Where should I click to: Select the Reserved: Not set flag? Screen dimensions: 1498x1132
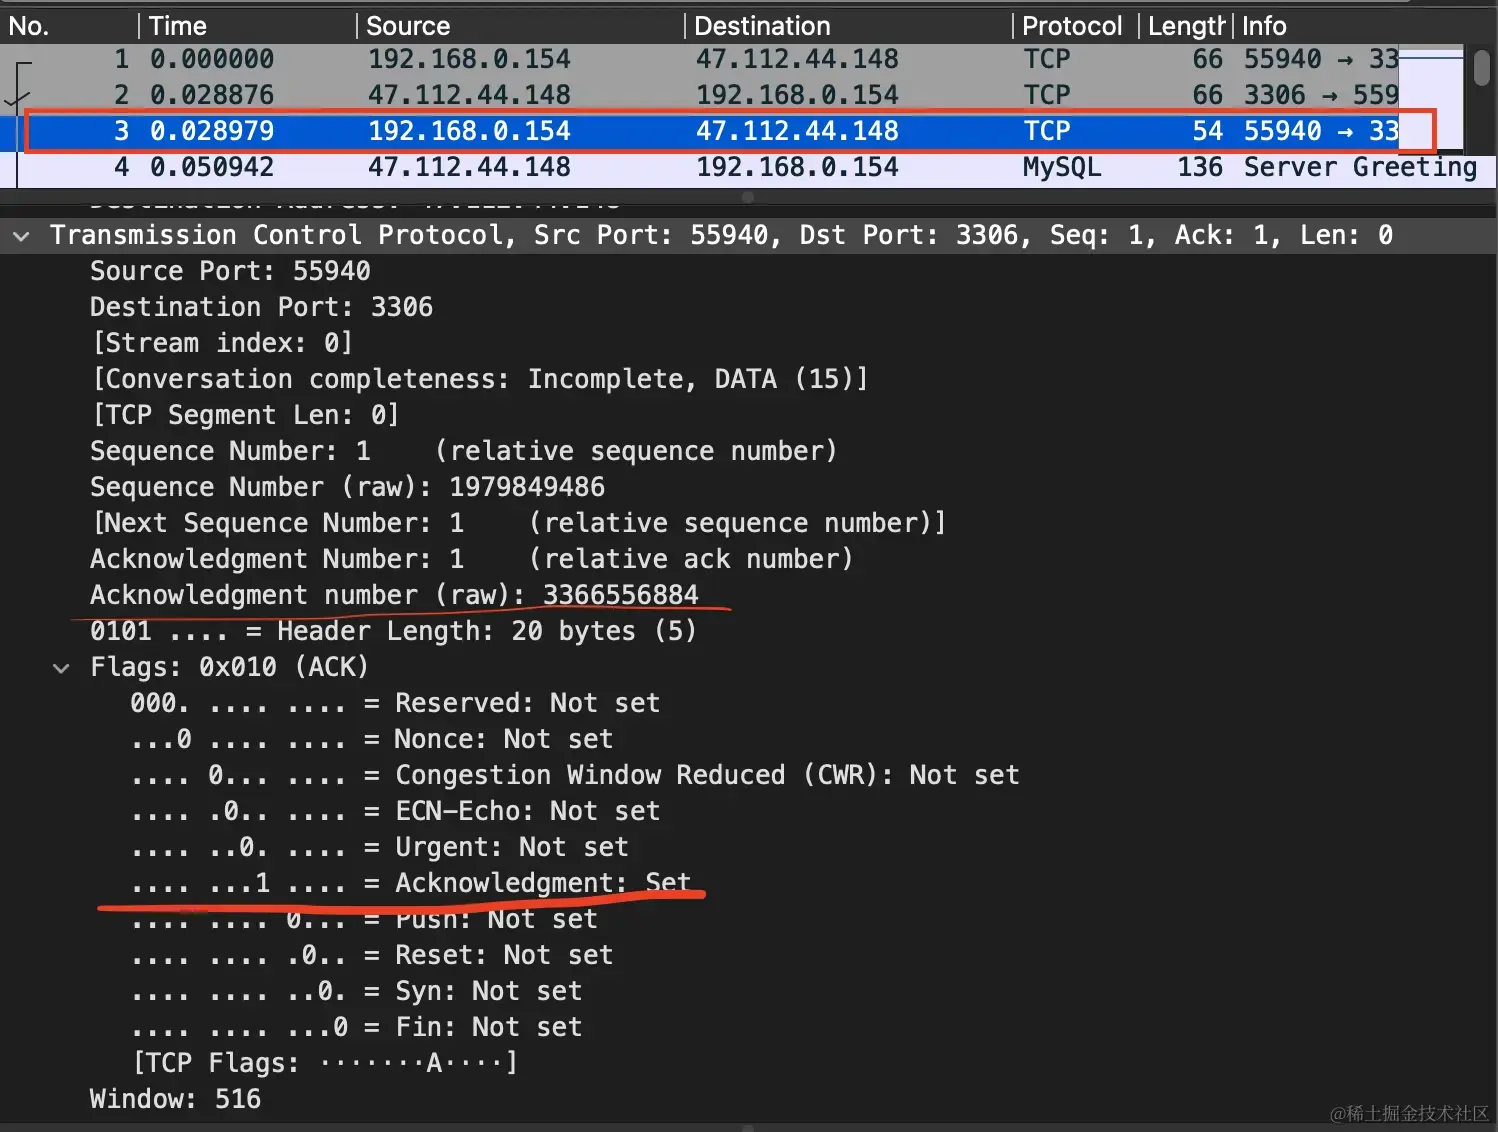(x=395, y=703)
